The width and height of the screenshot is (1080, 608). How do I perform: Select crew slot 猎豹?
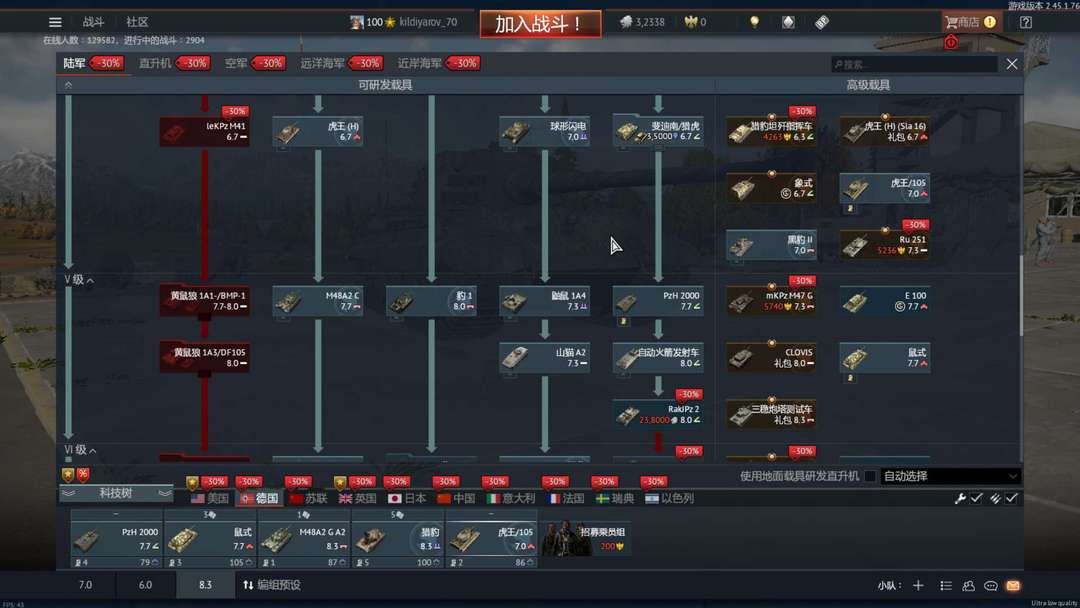(397, 539)
